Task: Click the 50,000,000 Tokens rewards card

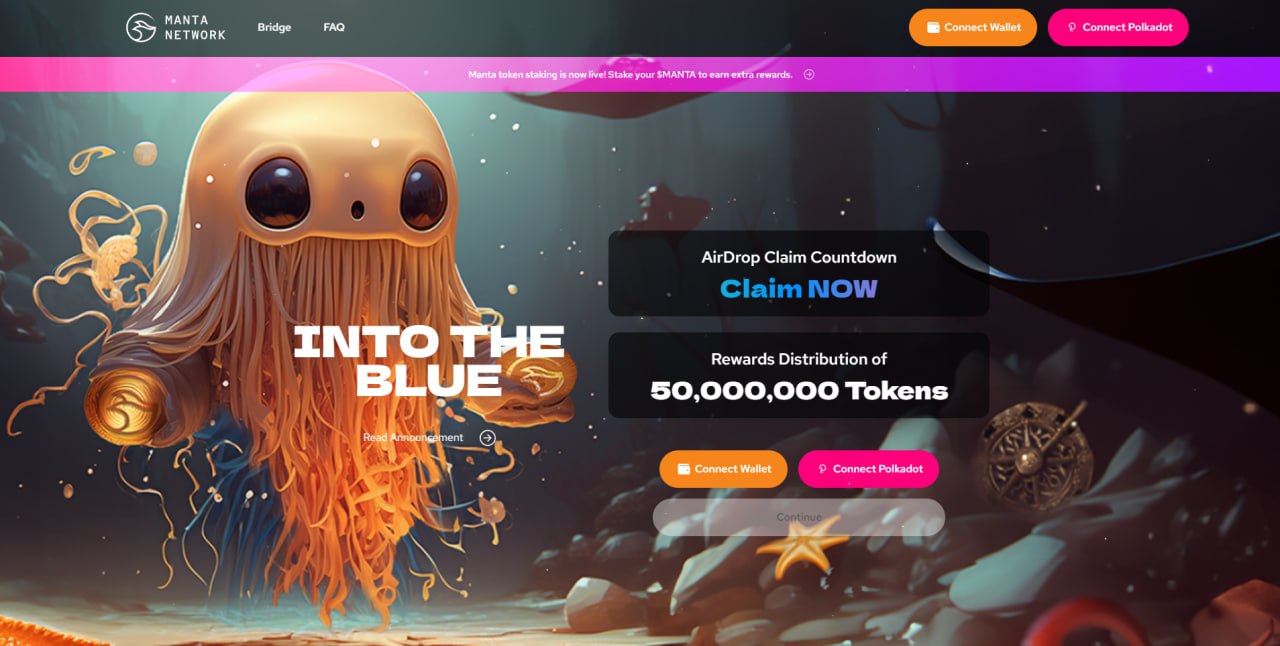Action: point(799,375)
